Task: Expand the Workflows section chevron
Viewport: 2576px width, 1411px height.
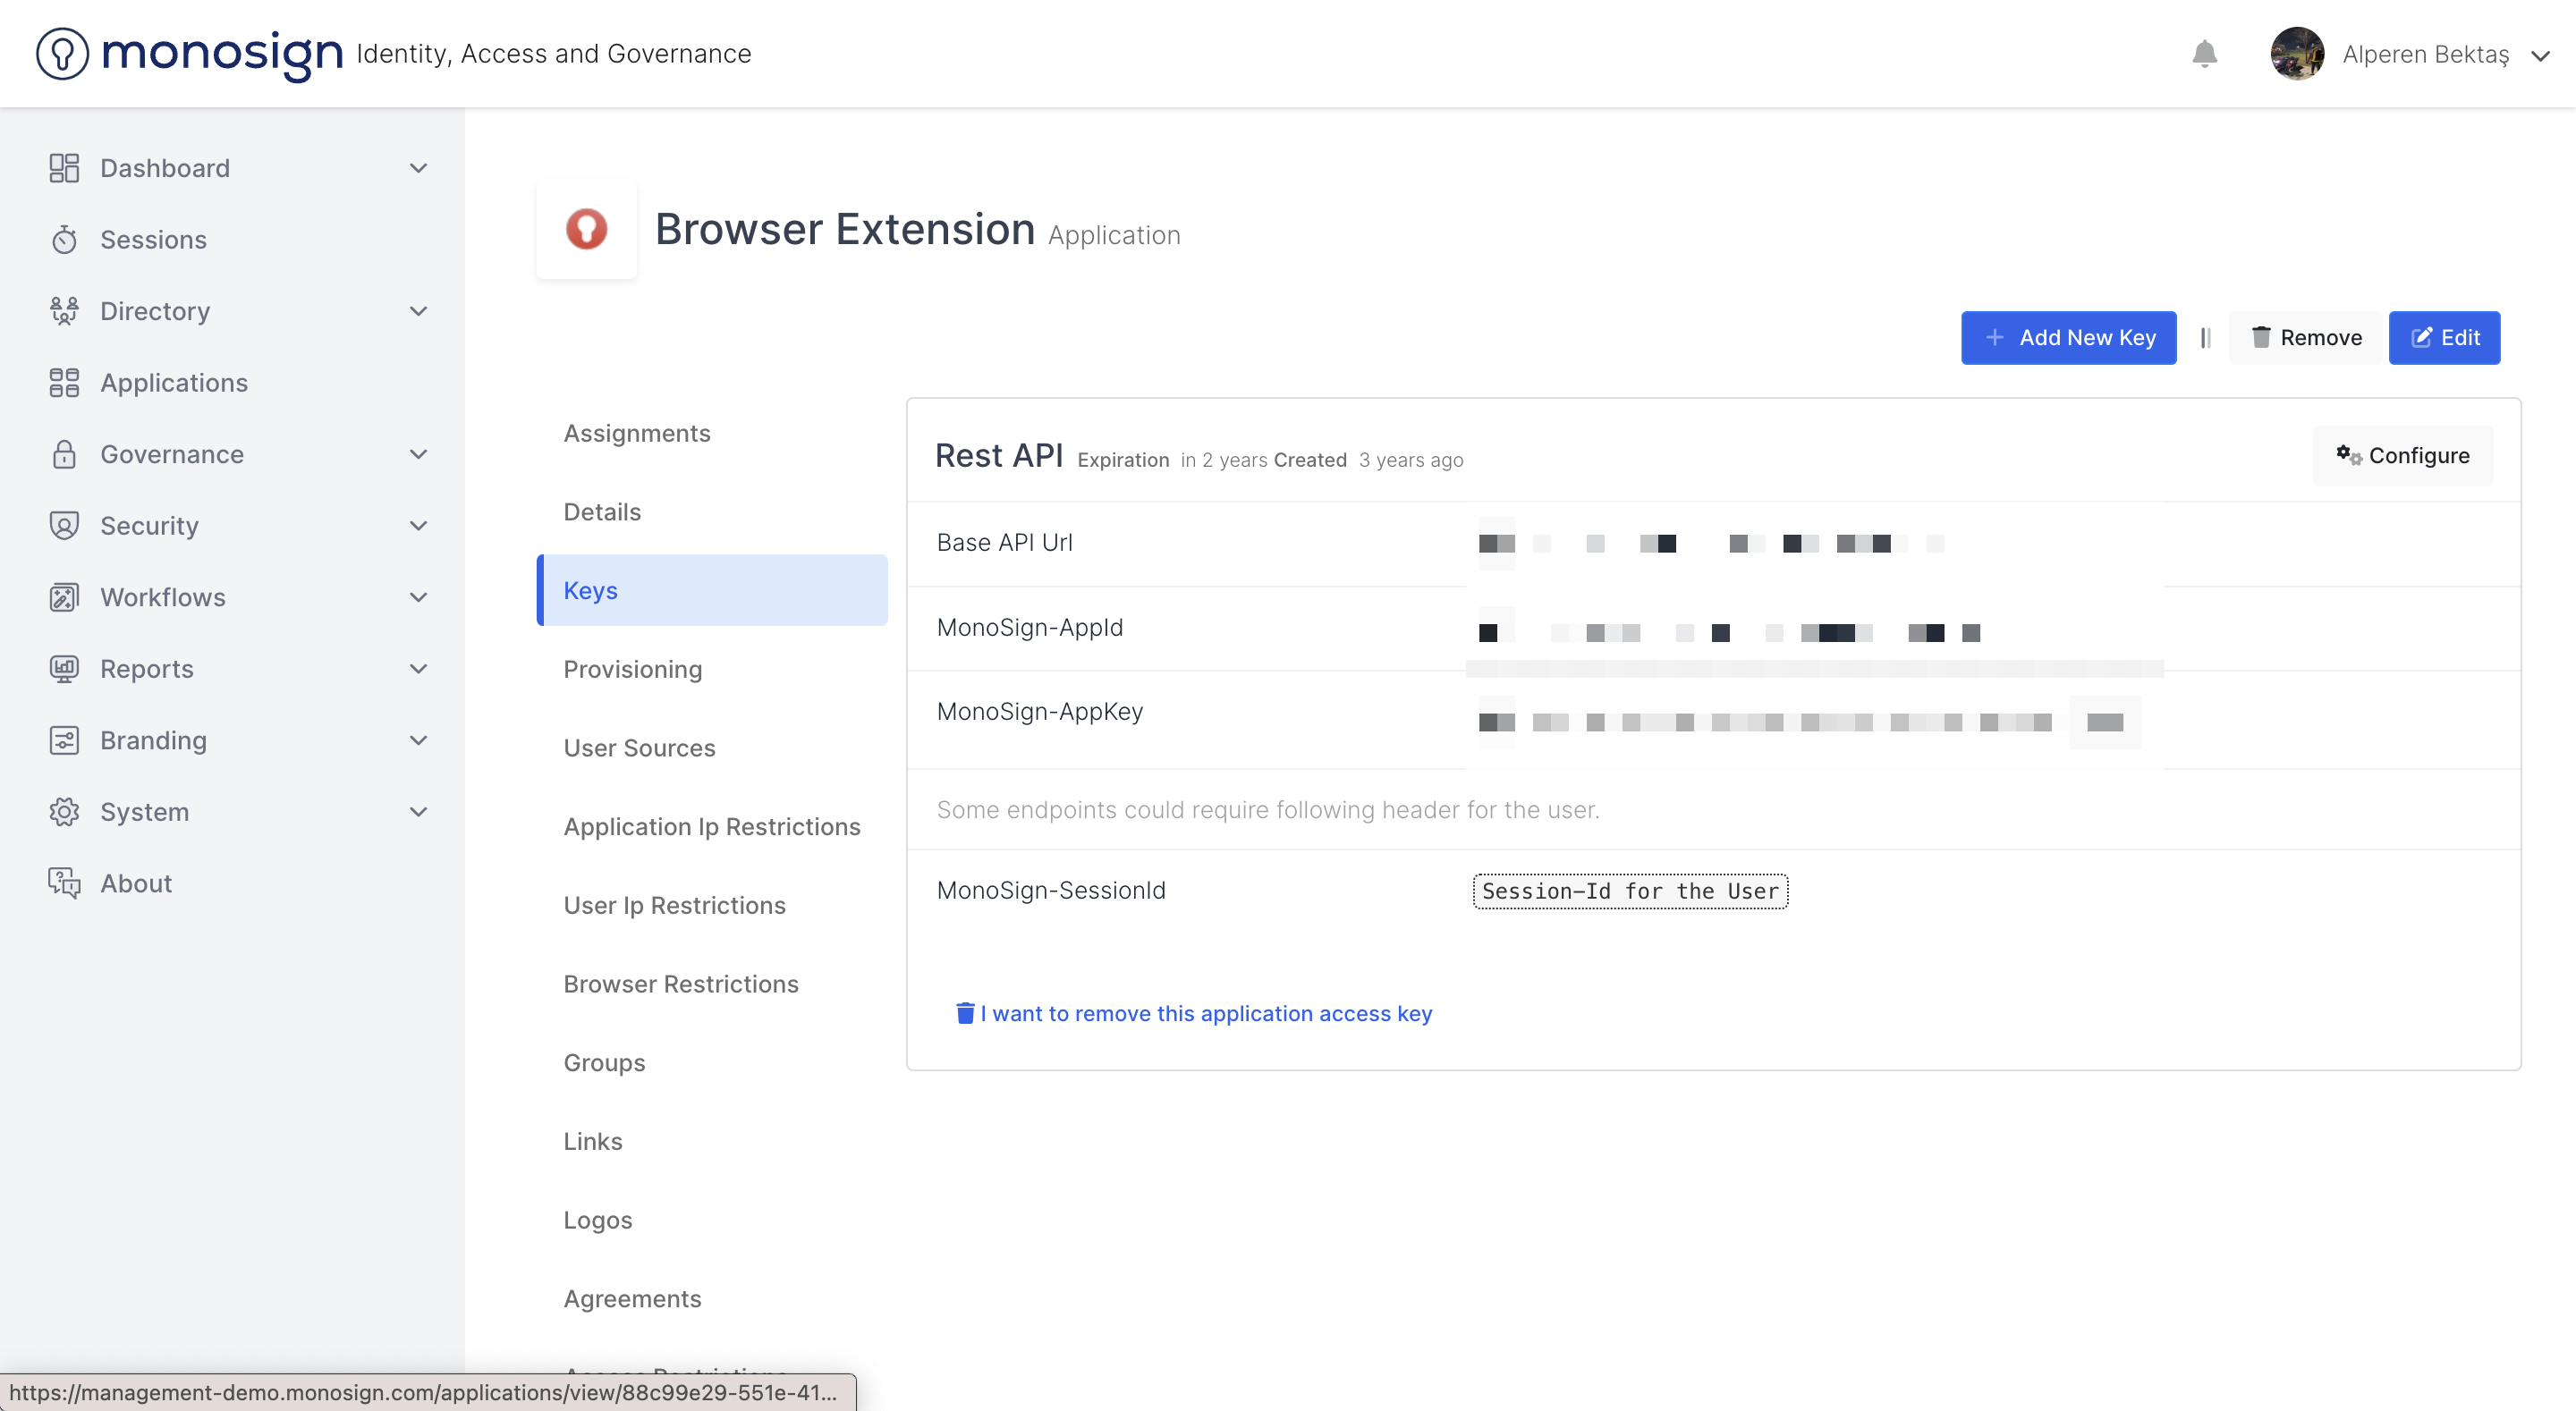Action: click(419, 597)
